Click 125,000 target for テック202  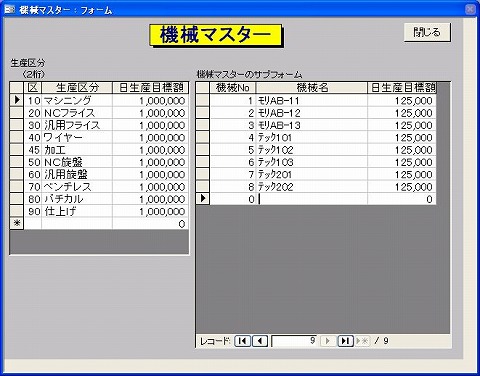(402, 187)
